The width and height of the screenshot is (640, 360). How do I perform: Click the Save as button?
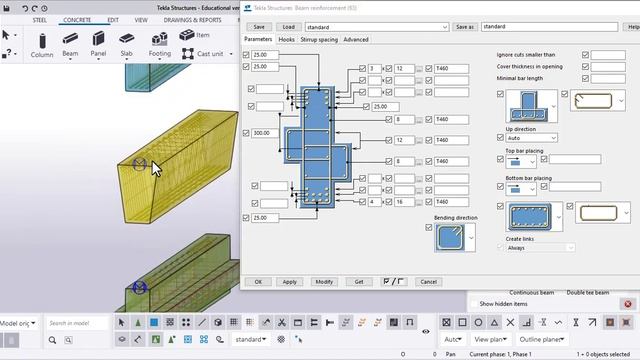(465, 27)
